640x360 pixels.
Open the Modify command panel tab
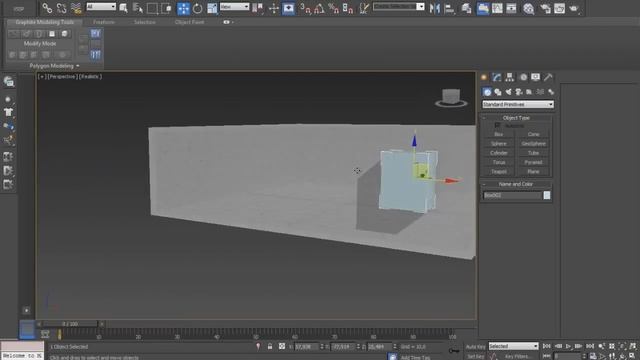pos(497,77)
